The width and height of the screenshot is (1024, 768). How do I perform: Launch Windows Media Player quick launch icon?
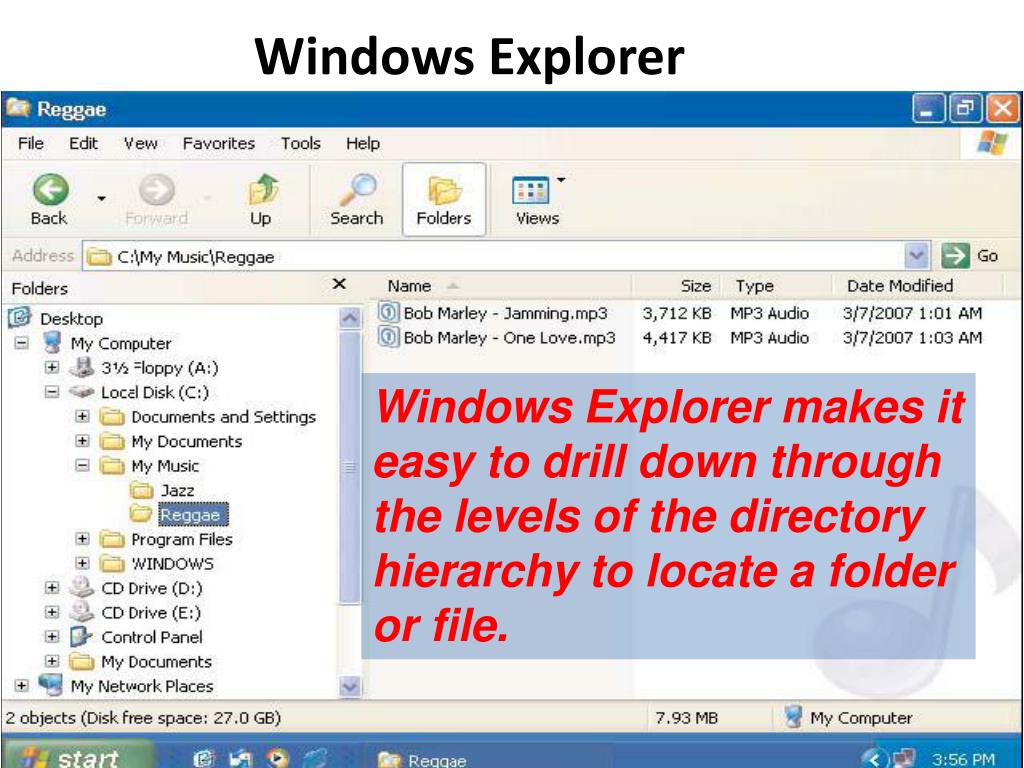tap(278, 758)
